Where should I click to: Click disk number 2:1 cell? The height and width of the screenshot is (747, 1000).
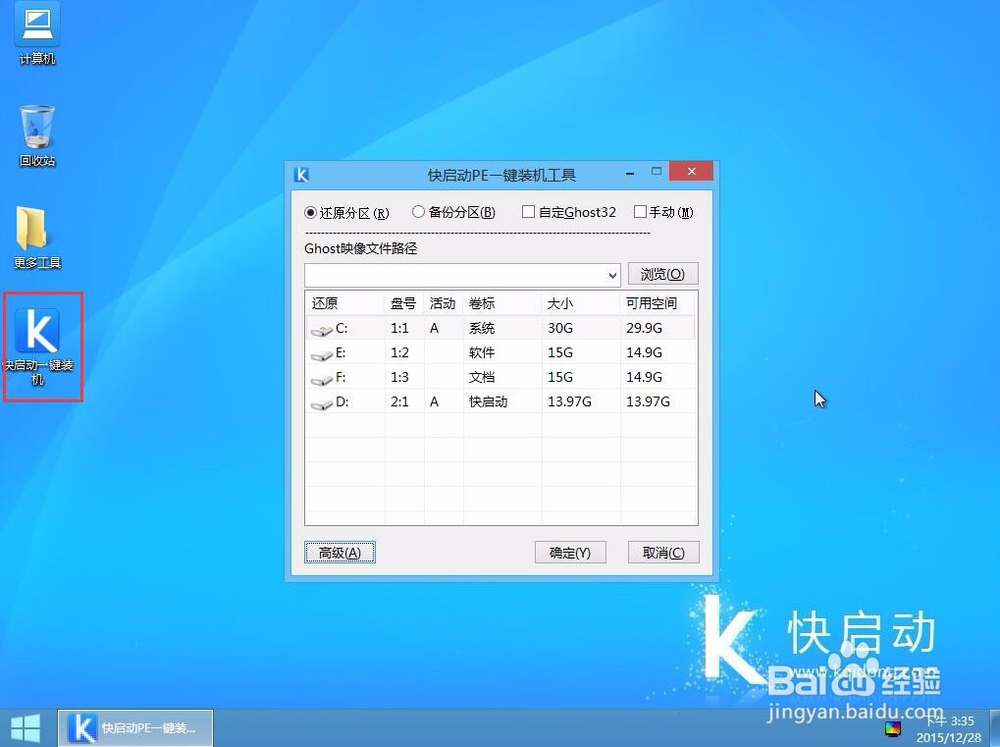399,401
